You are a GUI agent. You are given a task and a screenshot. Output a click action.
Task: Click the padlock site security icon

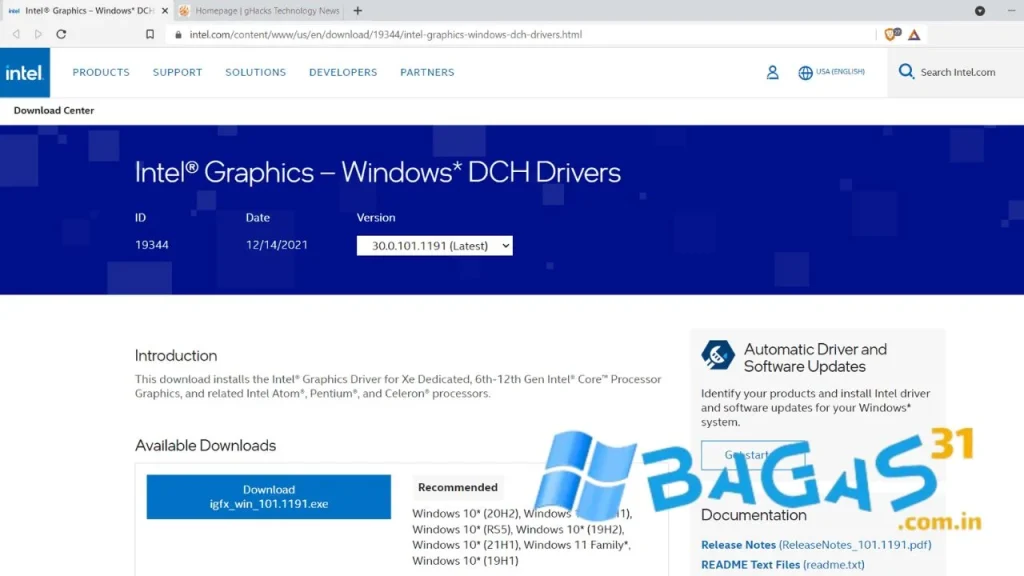[178, 35]
